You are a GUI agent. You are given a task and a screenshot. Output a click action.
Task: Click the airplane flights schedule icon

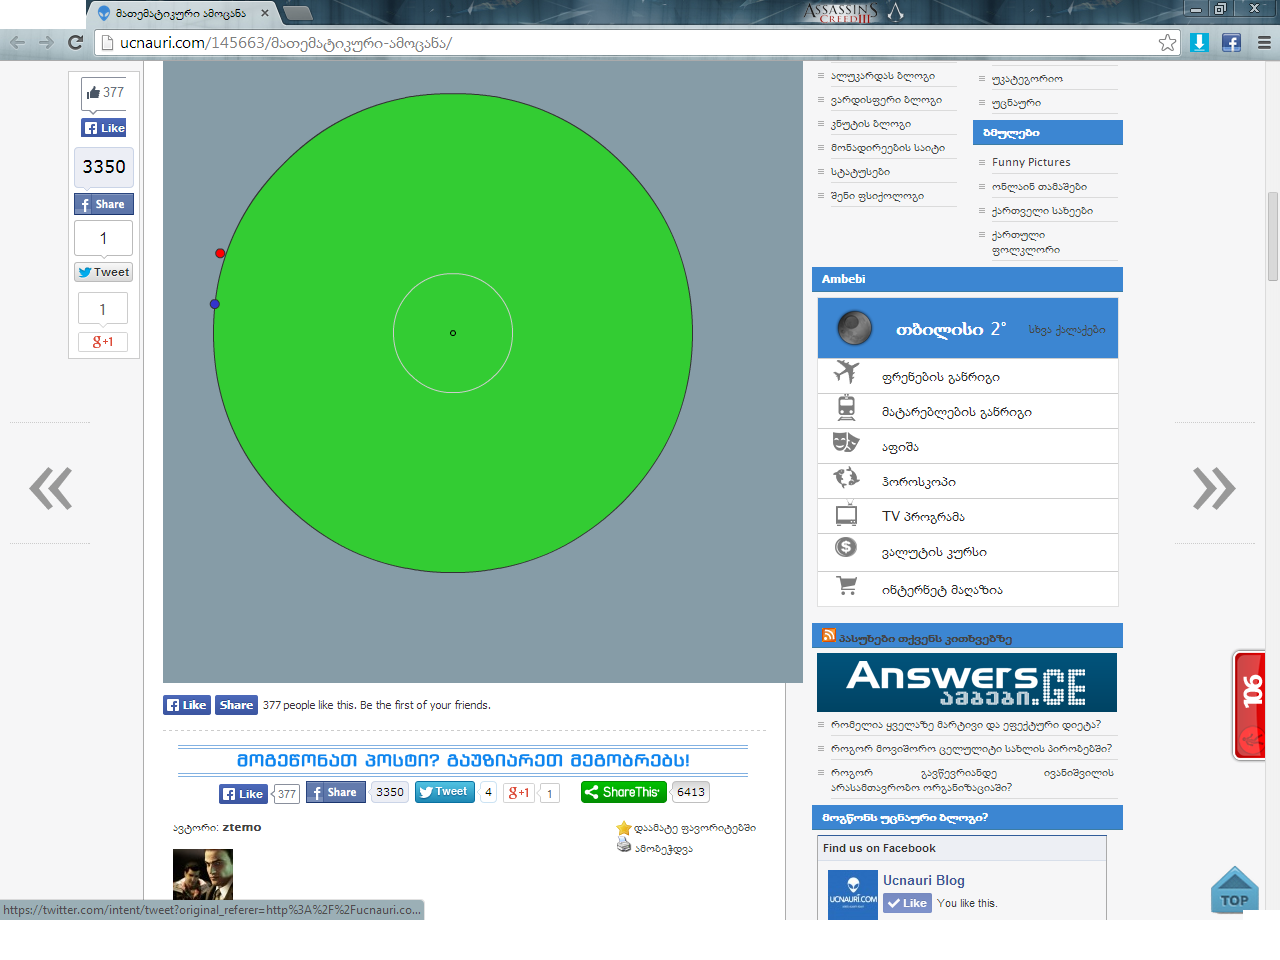846,372
